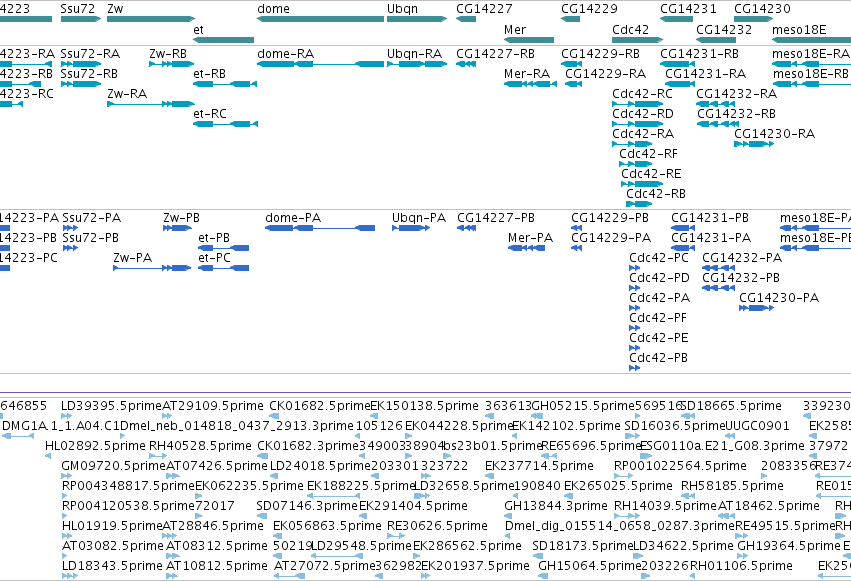Select EST GH13844.3prime
Image resolution: width=851 pixels, height=581 pixels.
click(507, 516)
